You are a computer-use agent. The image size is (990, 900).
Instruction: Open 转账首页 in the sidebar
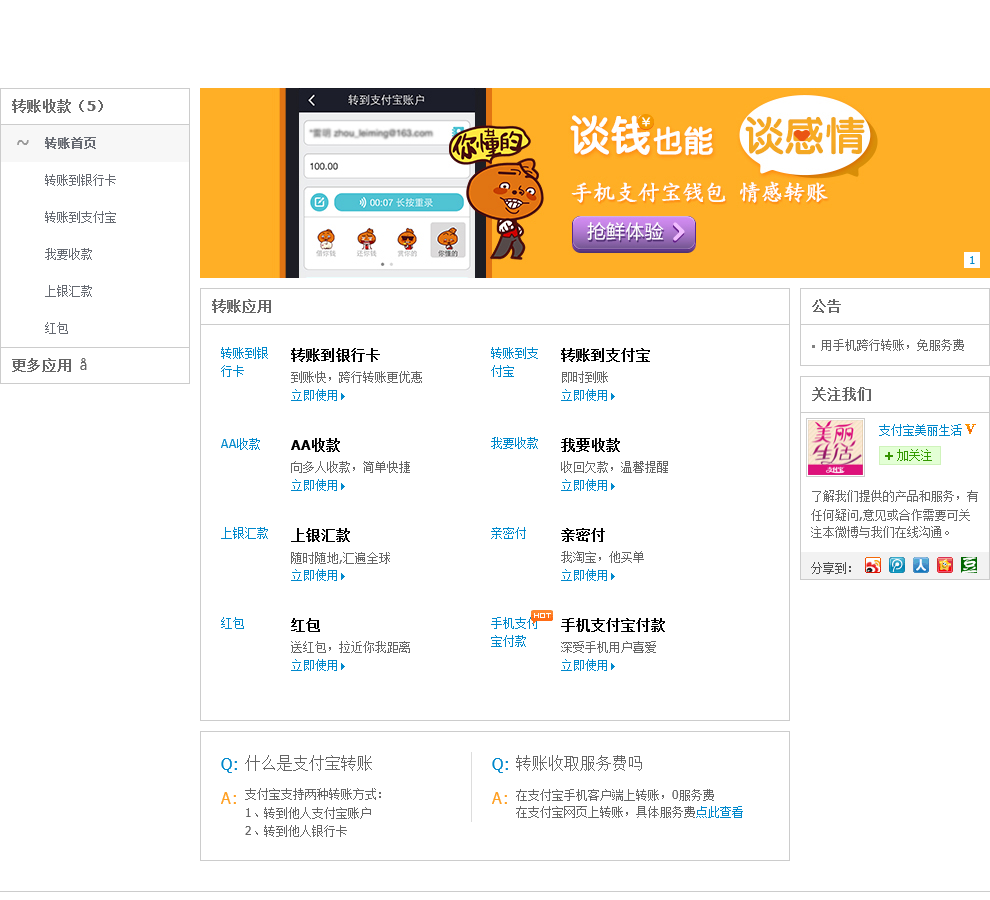(x=95, y=143)
